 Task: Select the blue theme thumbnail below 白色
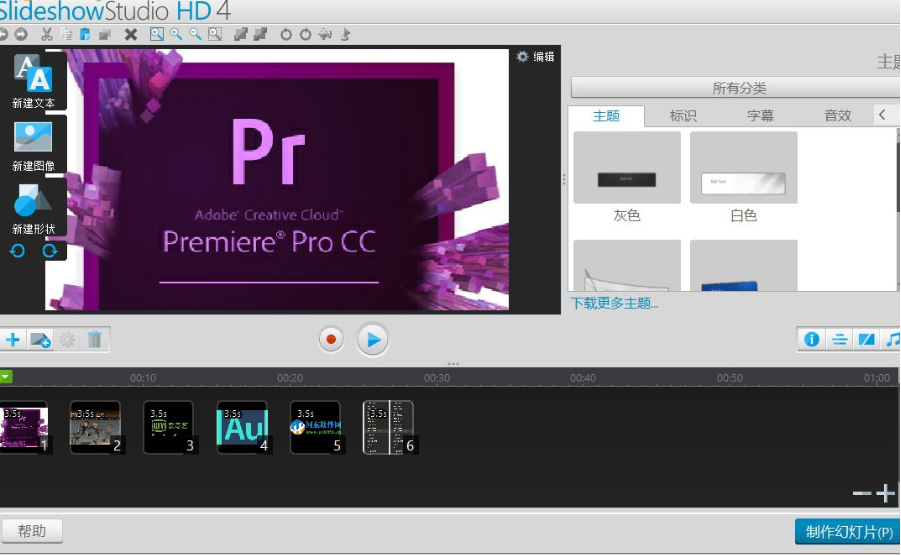coord(744,265)
